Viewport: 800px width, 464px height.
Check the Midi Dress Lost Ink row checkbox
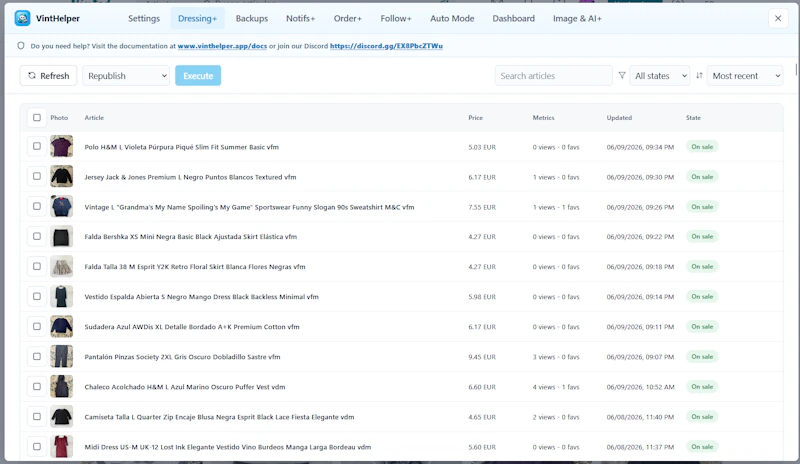coord(37,447)
